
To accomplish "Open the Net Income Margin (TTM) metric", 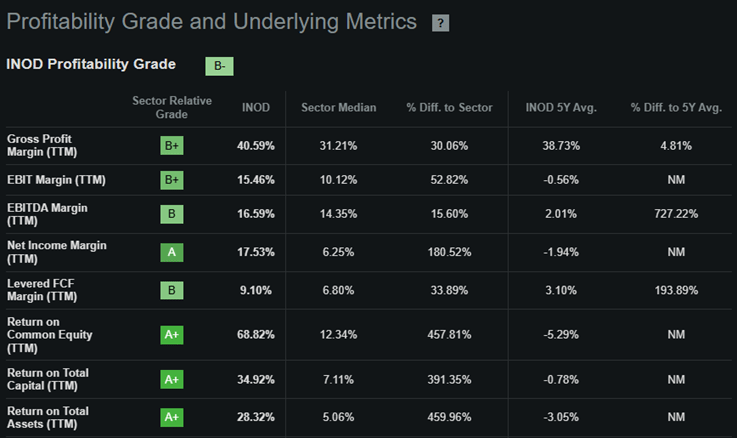I will [56, 252].
